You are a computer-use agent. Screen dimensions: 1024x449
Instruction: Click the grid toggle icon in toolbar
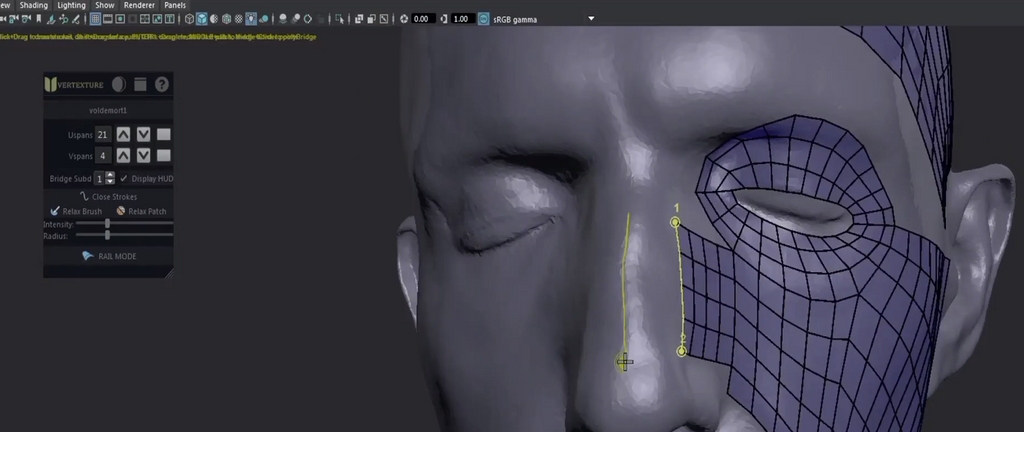[95, 19]
